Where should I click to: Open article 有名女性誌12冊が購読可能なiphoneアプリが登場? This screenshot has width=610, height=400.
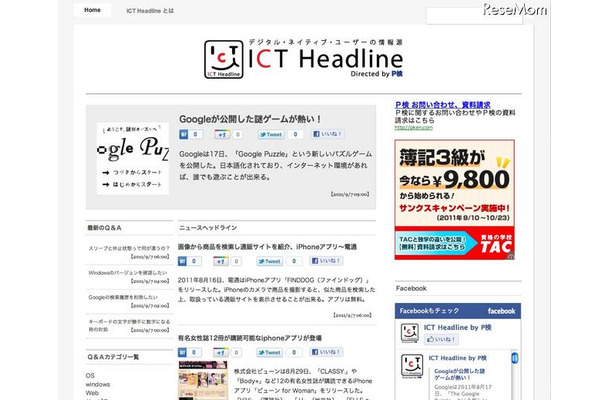(250, 338)
